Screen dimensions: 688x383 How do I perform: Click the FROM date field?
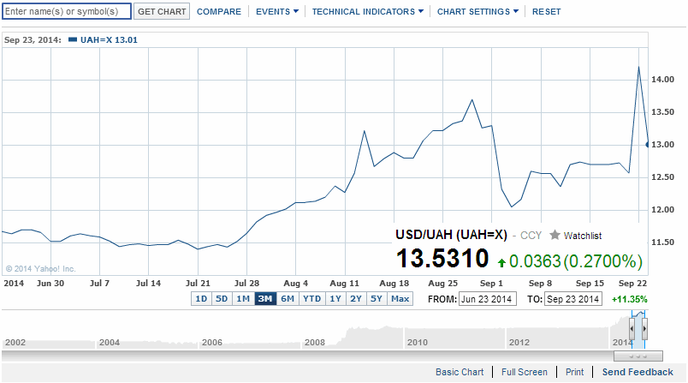(x=487, y=299)
